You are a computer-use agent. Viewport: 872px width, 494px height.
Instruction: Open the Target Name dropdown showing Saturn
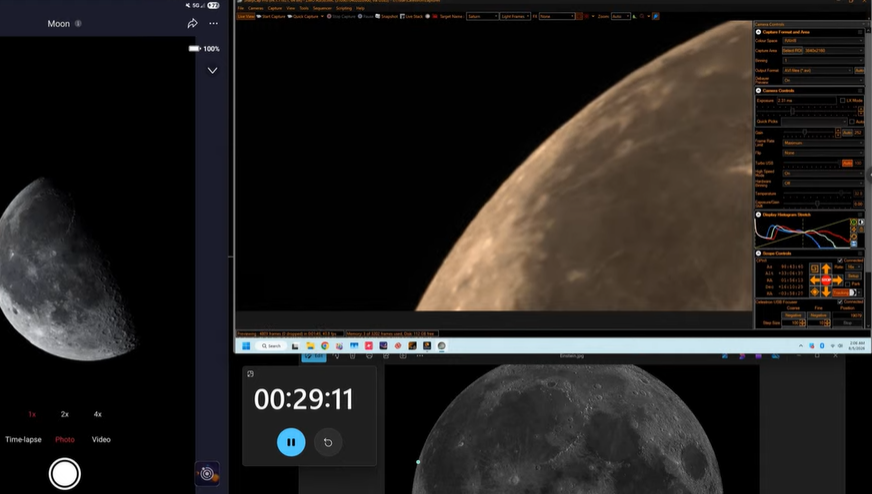pos(482,16)
